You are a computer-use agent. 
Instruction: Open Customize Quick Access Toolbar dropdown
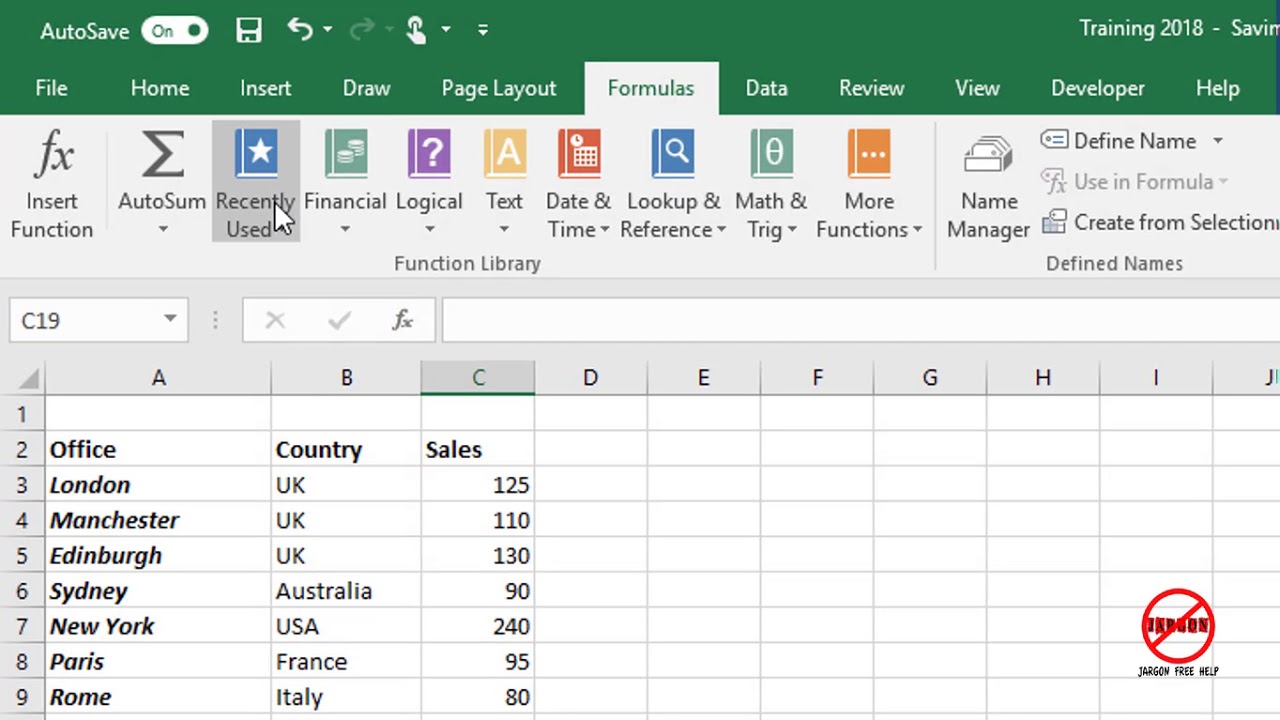483,30
